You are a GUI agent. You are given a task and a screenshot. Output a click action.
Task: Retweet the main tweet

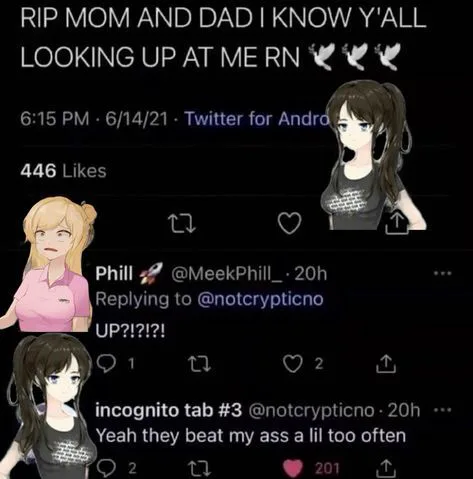[x=182, y=224]
